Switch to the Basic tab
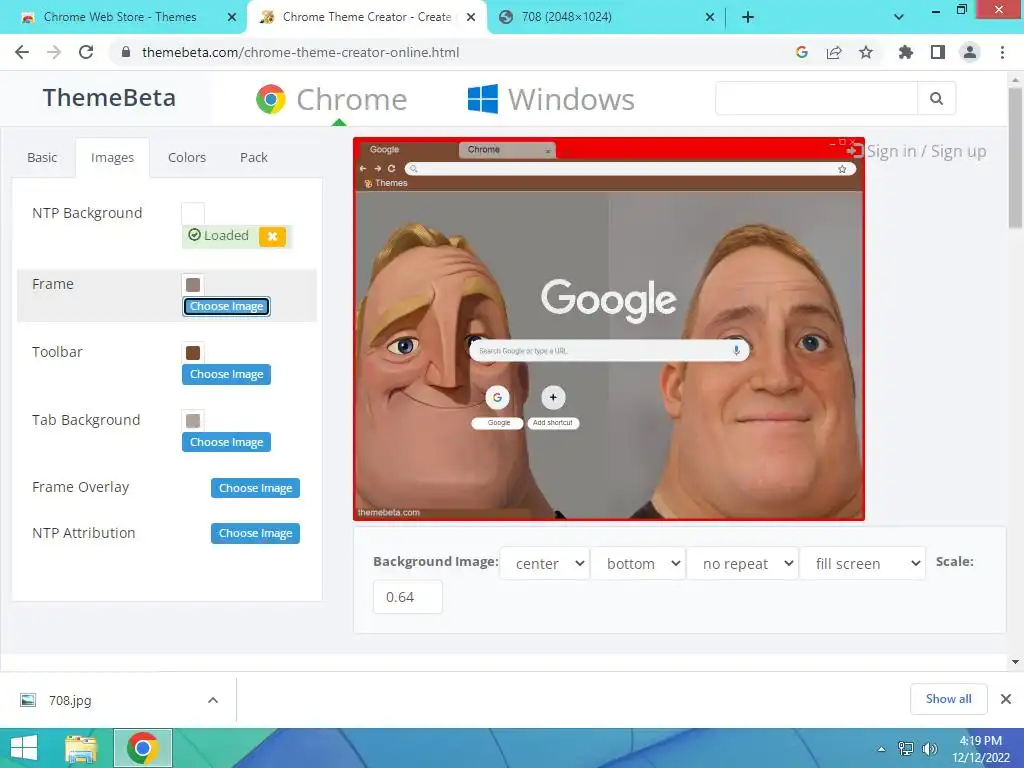This screenshot has height=768, width=1024. [42, 157]
